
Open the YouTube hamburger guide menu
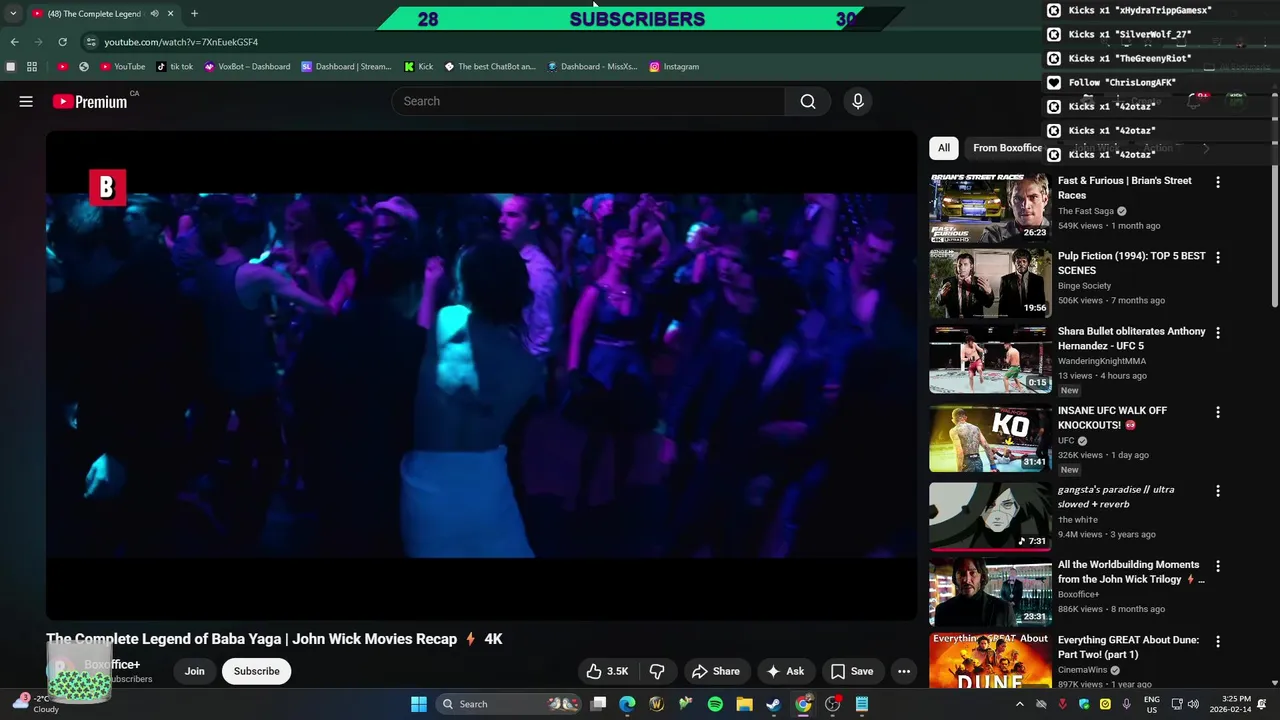(x=26, y=101)
